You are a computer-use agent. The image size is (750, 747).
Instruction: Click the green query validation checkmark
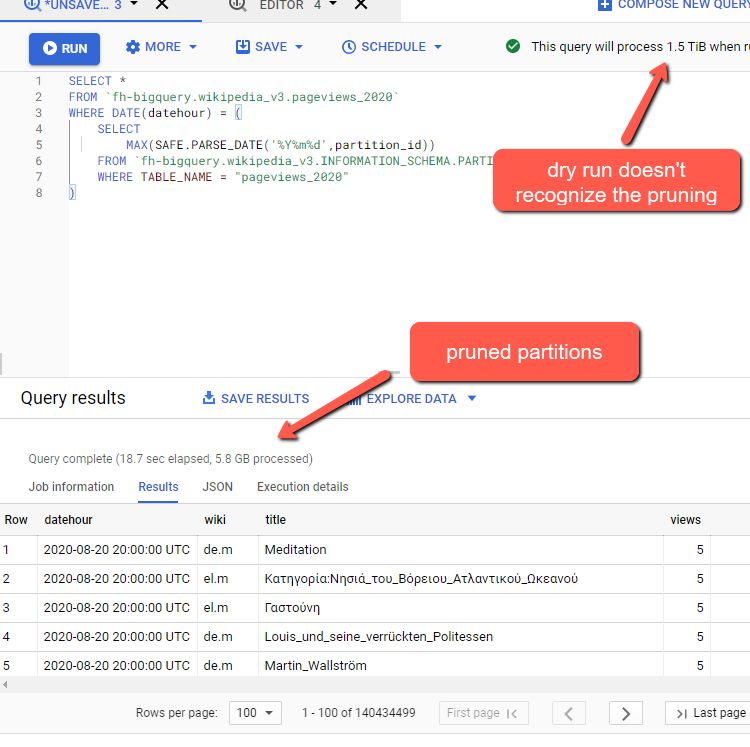pyautogui.click(x=513, y=46)
